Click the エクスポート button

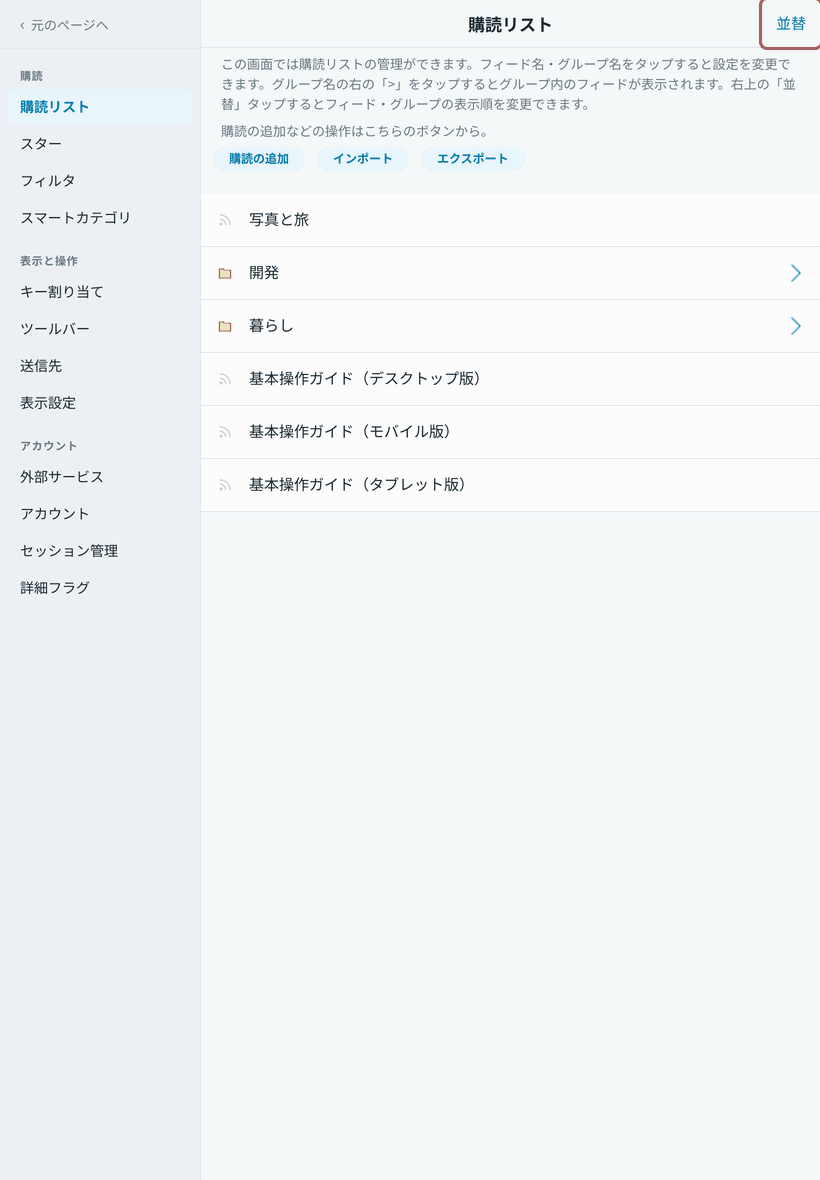(472, 159)
